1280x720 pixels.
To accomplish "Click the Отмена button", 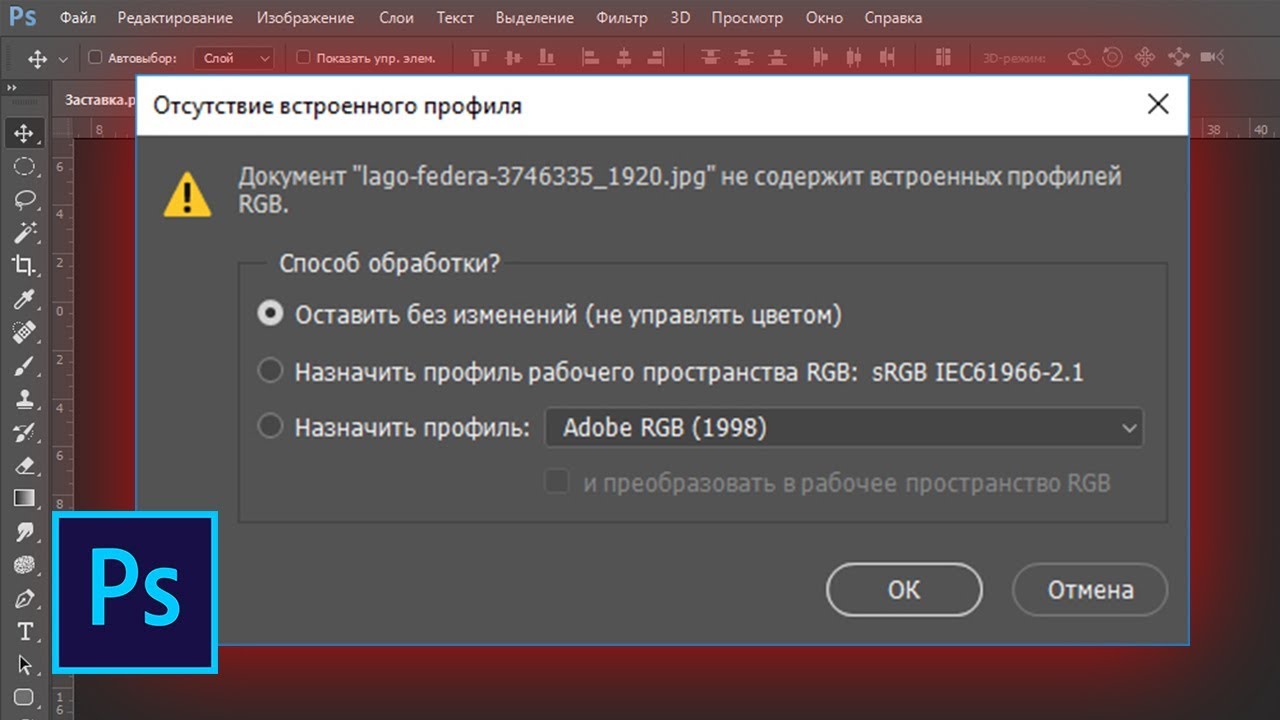I will pyautogui.click(x=1090, y=590).
